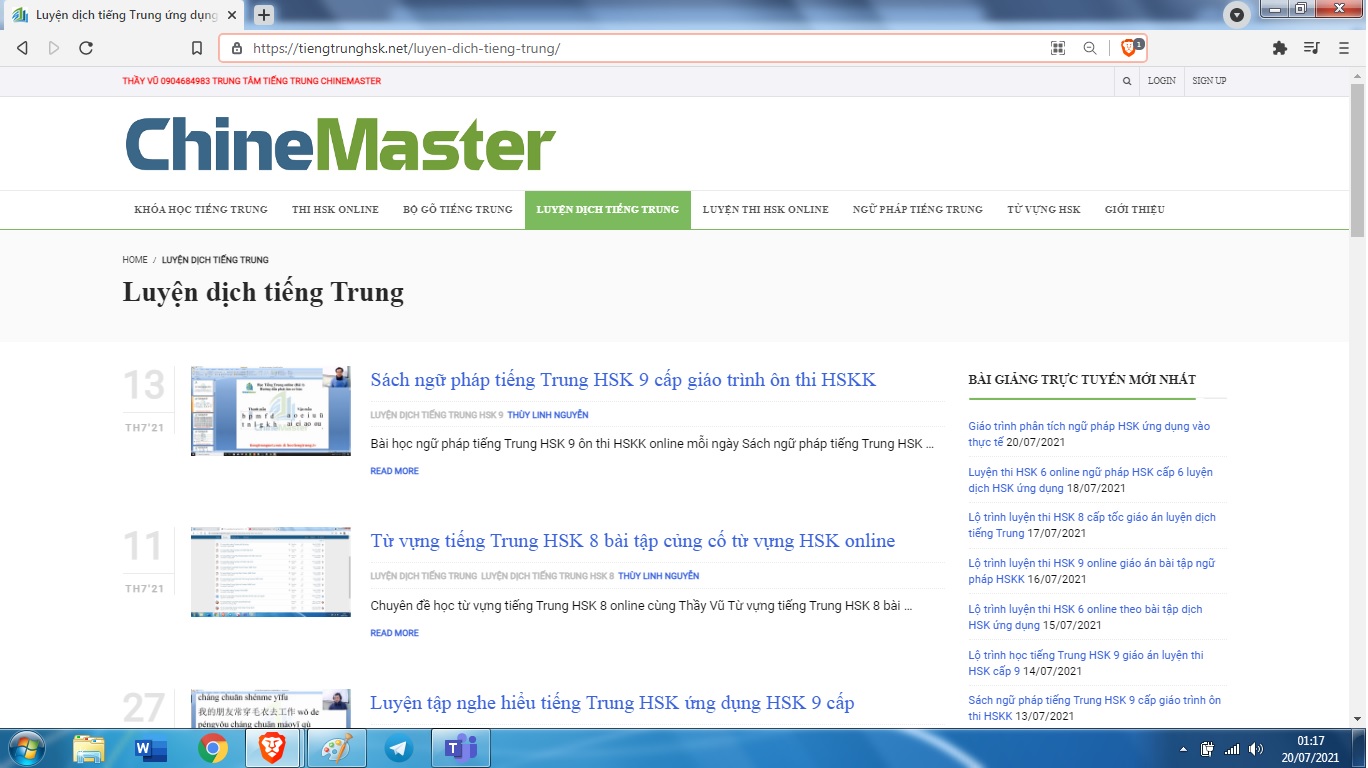Open the KHÓA HỌC TIẾNG TRUNG menu
Viewport: 1368px width, 768px height.
click(201, 210)
